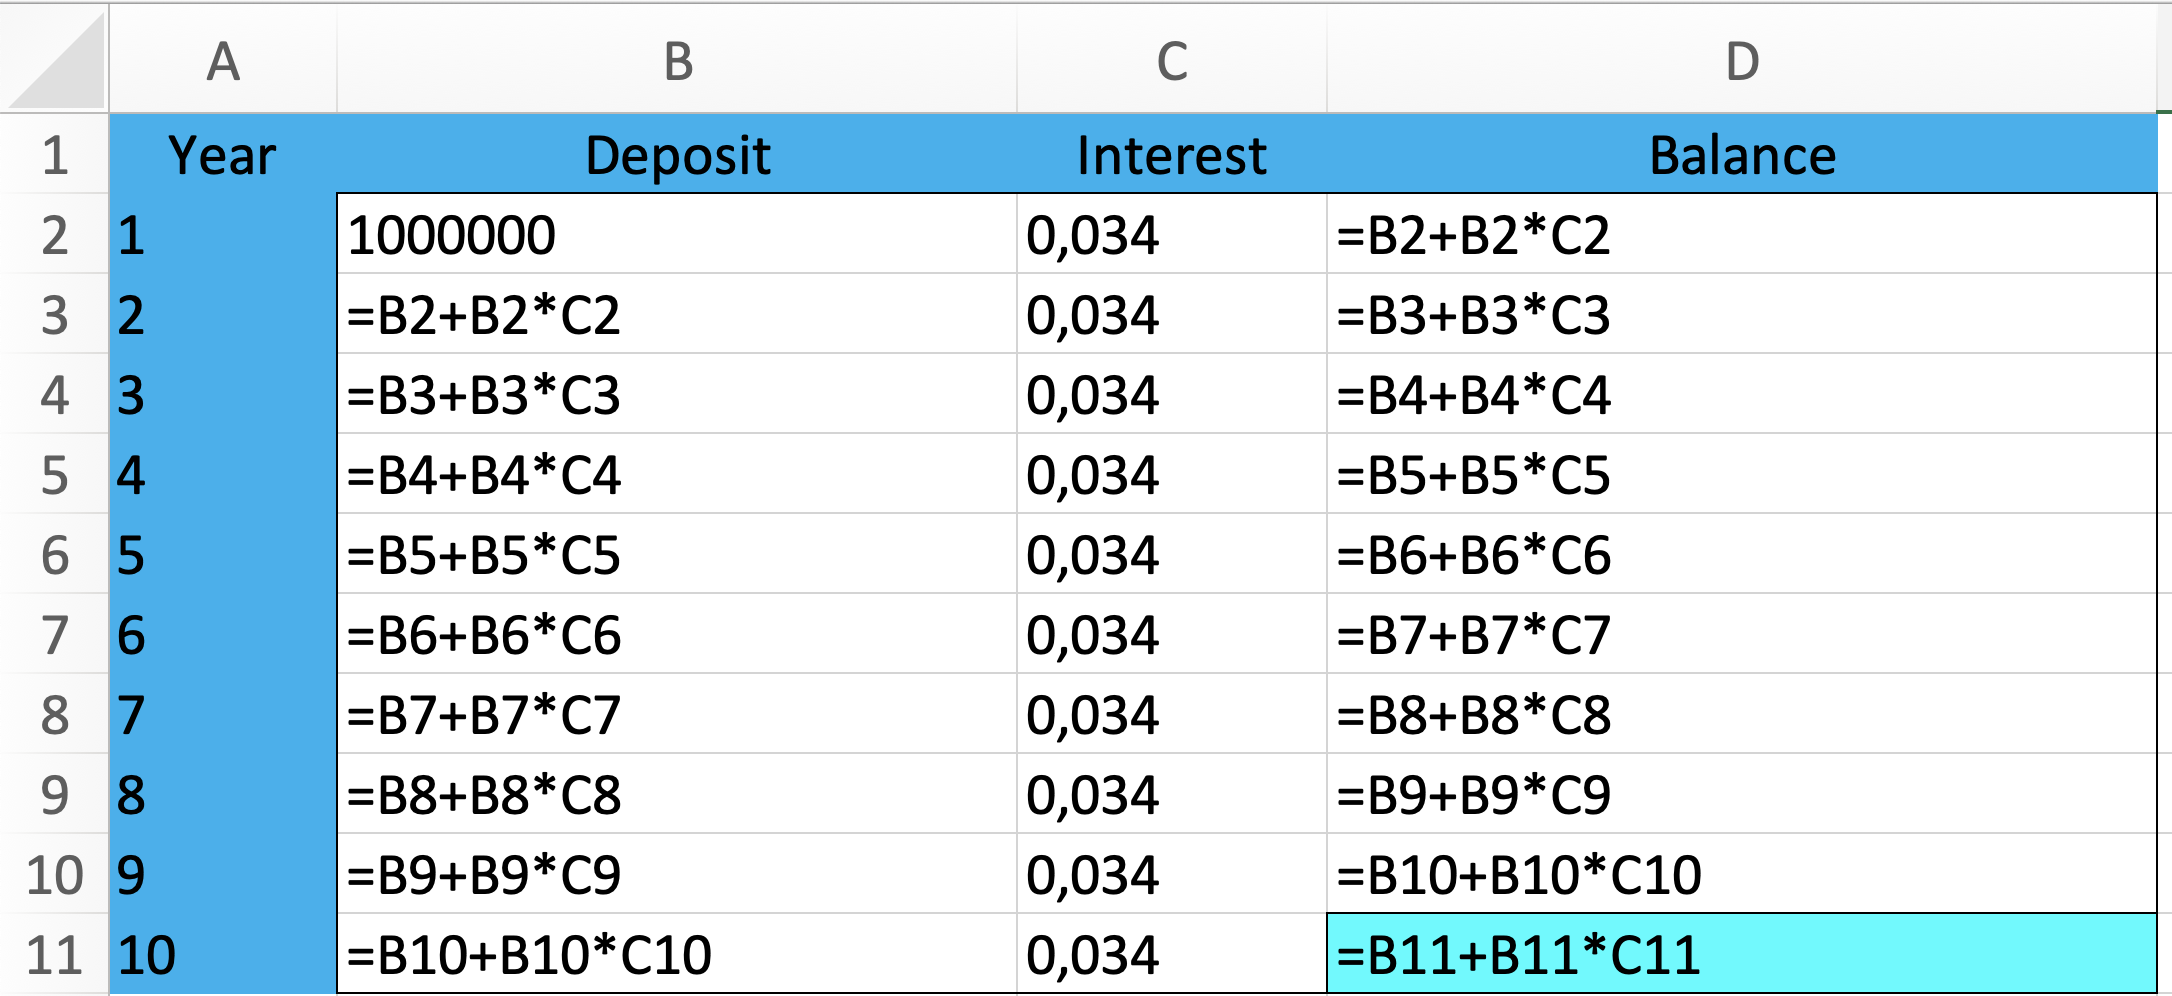This screenshot has height=996, width=2172.
Task: Select column A header
Action: point(223,60)
